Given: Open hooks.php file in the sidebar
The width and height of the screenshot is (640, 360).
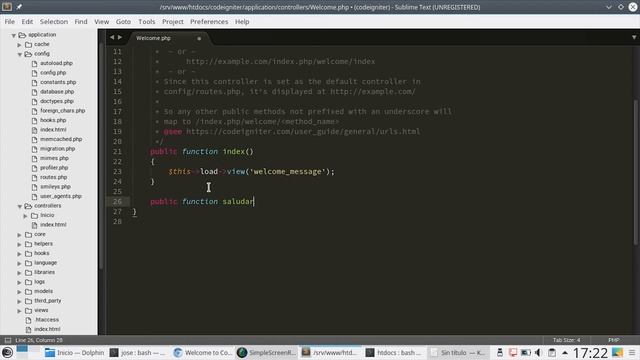Looking at the screenshot, I should pyautogui.click(x=53, y=120).
